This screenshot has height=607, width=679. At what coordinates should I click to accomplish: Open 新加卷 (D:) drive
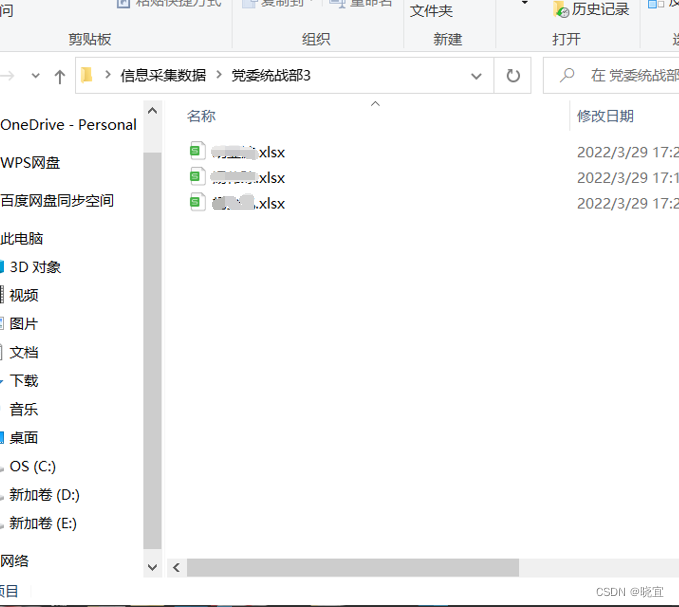pos(45,494)
